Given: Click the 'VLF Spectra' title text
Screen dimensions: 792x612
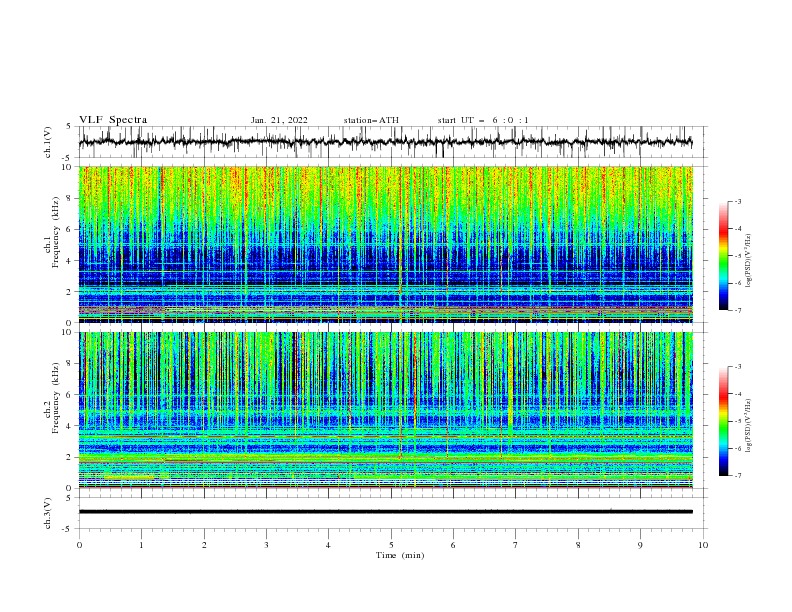Looking at the screenshot, I should tap(113, 120).
